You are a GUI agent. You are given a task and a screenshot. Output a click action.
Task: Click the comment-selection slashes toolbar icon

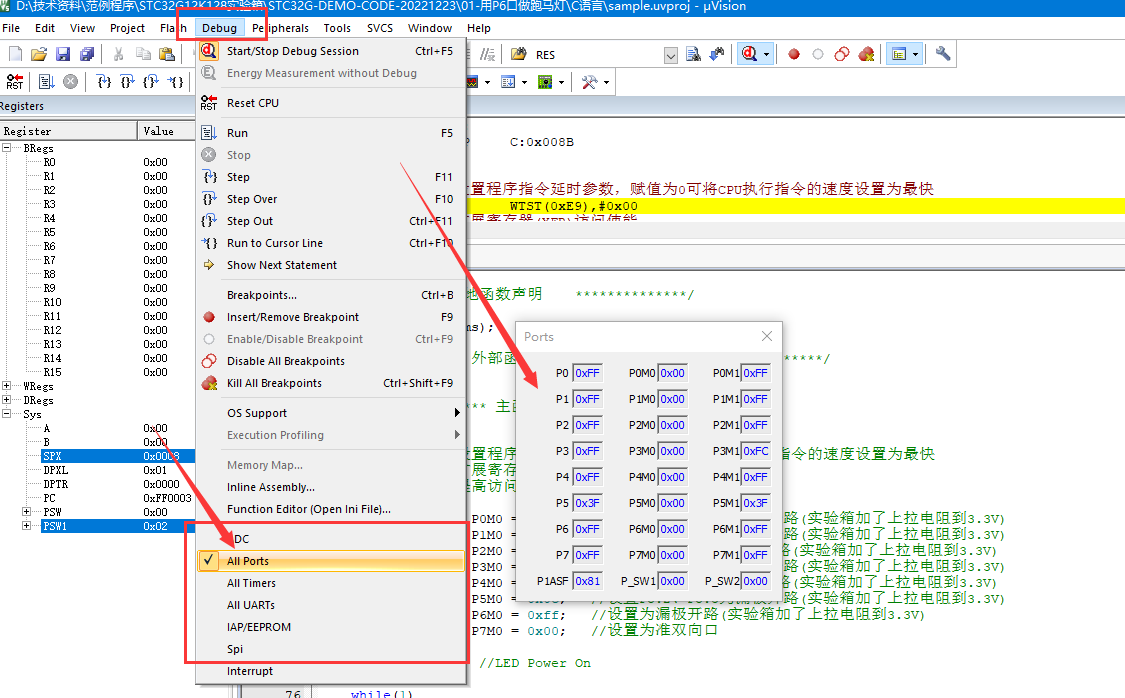point(488,54)
